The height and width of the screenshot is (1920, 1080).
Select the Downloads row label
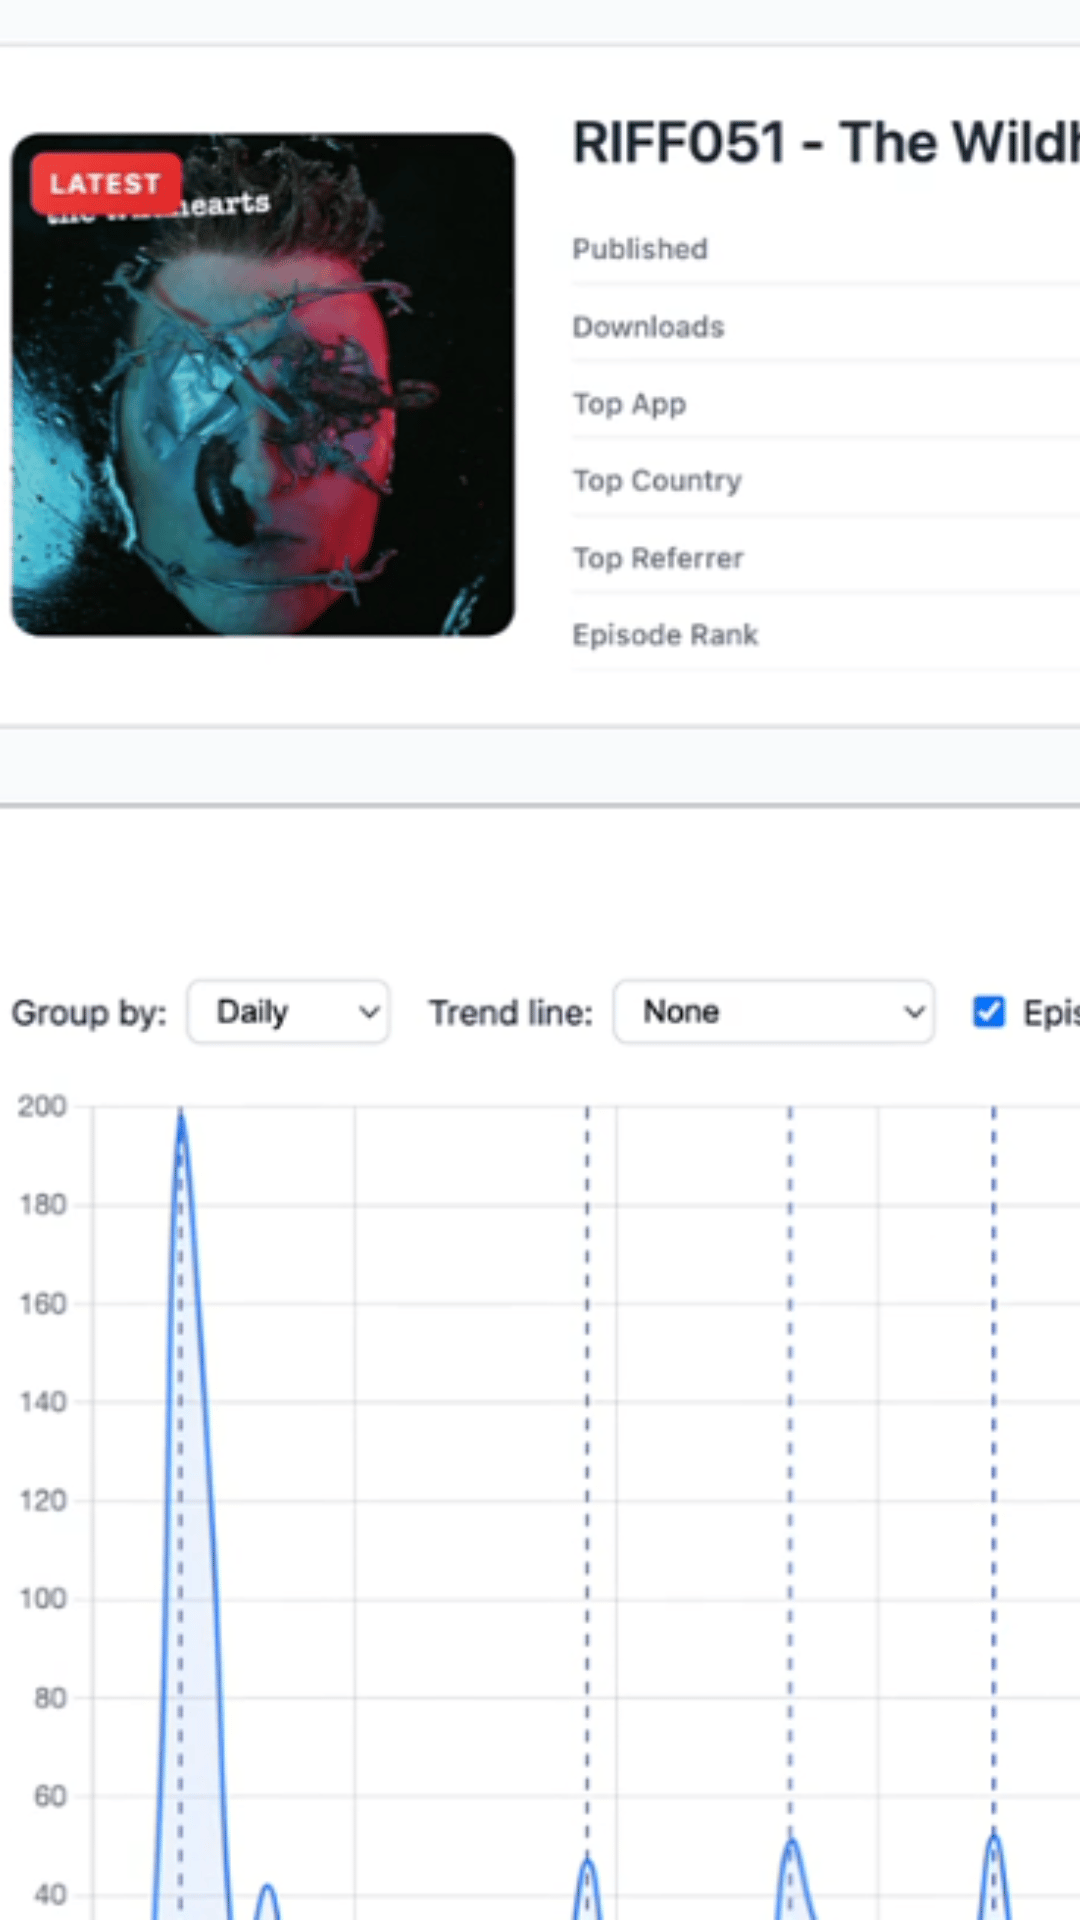(648, 327)
